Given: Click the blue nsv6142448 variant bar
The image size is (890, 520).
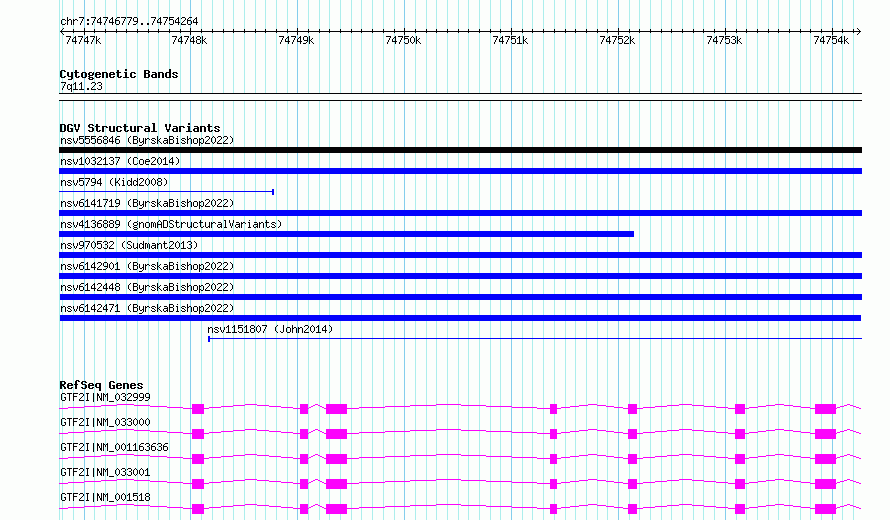Looking at the screenshot, I should (460, 297).
